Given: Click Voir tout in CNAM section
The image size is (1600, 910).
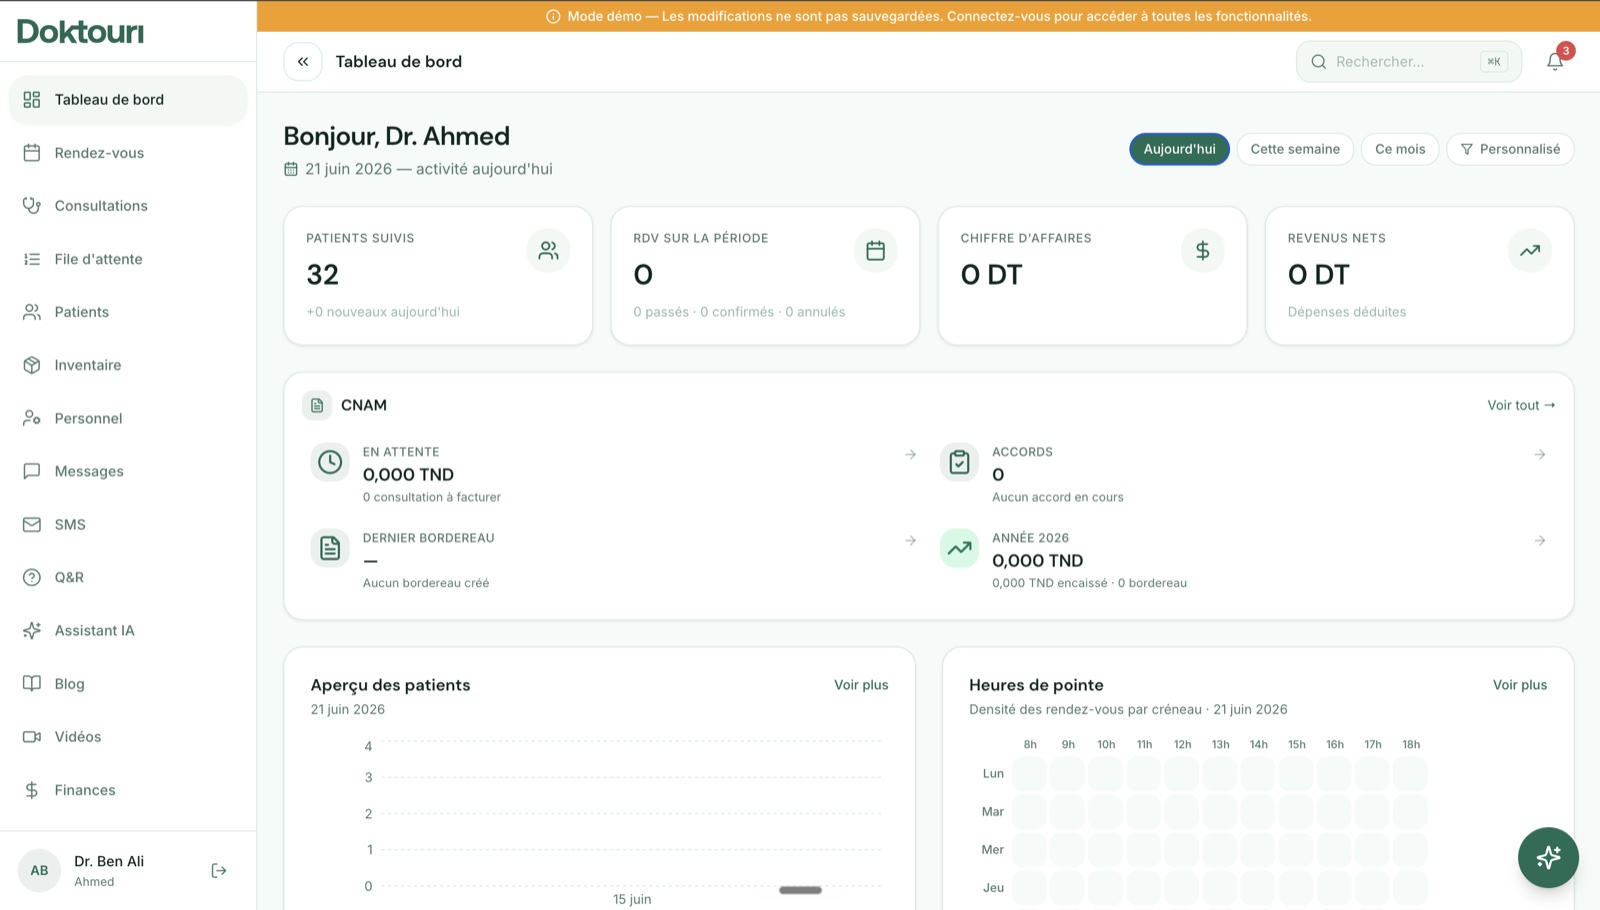Looking at the screenshot, I should (1521, 405).
